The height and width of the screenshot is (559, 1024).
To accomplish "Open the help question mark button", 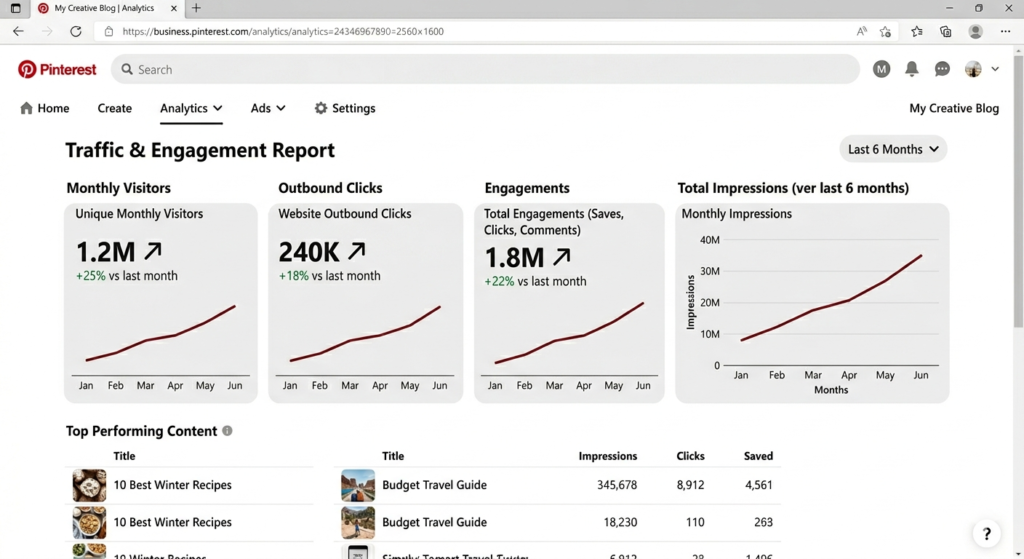I will point(987,534).
